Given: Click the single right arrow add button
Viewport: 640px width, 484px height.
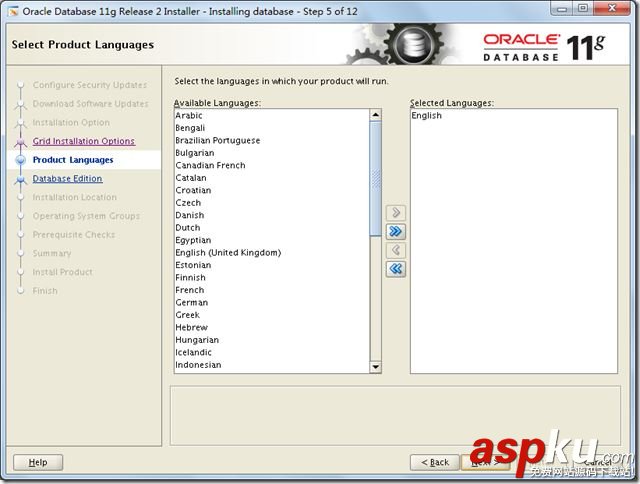Looking at the screenshot, I should (x=396, y=212).
